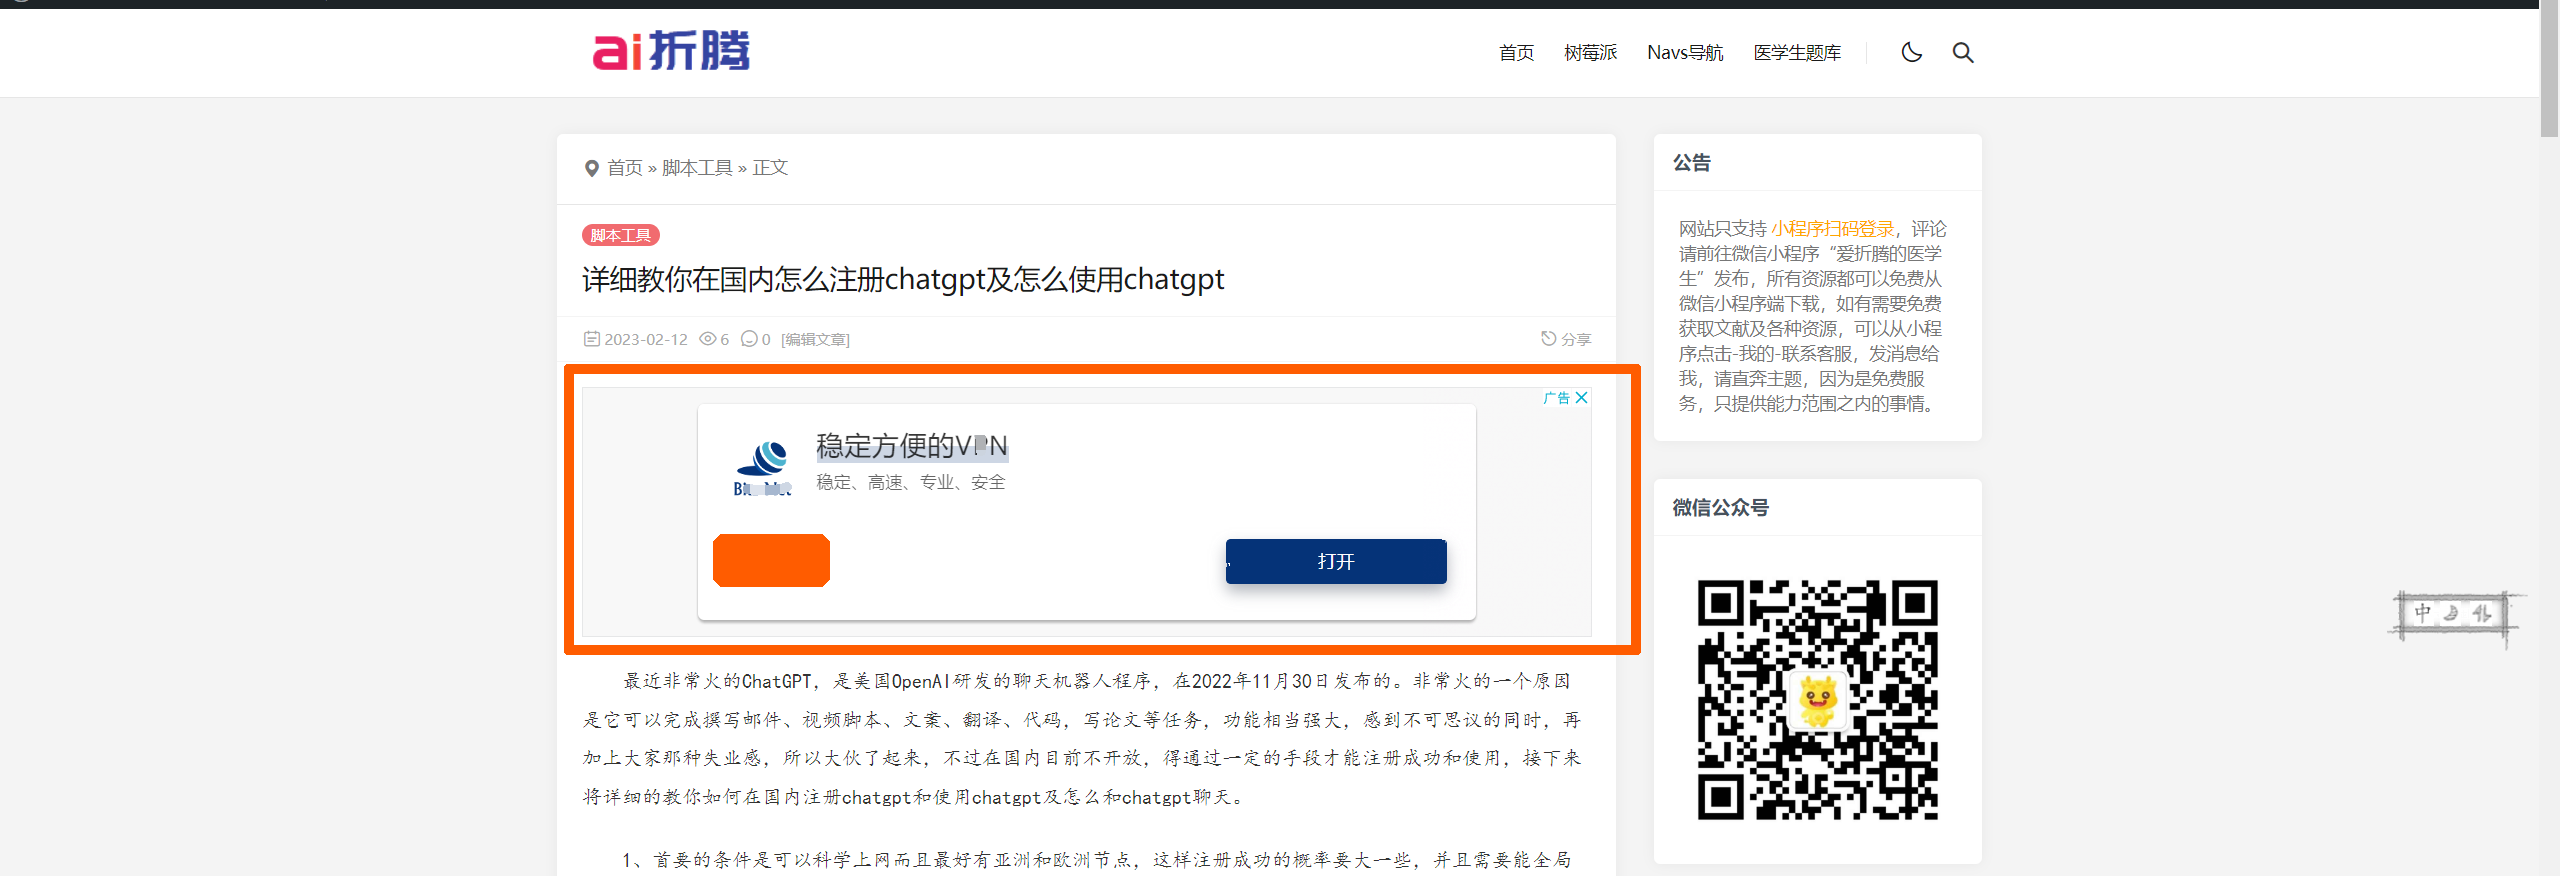Go to 首页 in the breadcrumb
The image size is (2560, 876).
pos(625,168)
